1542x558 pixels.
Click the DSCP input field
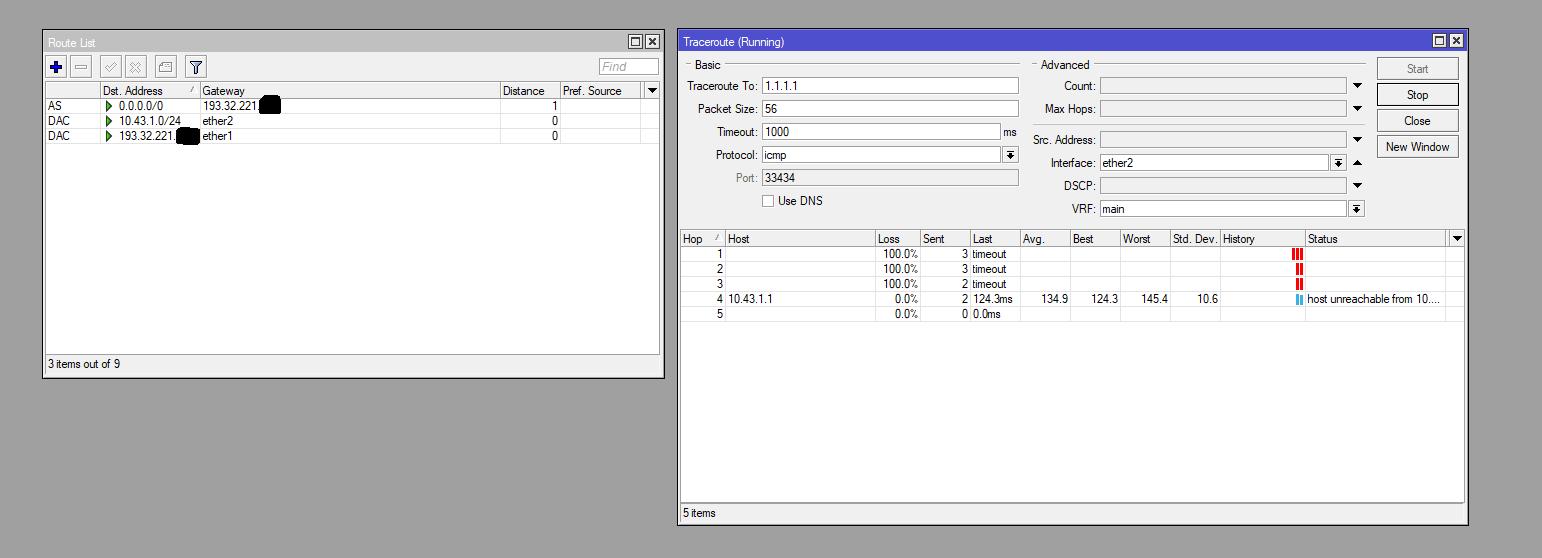[x=1223, y=185]
